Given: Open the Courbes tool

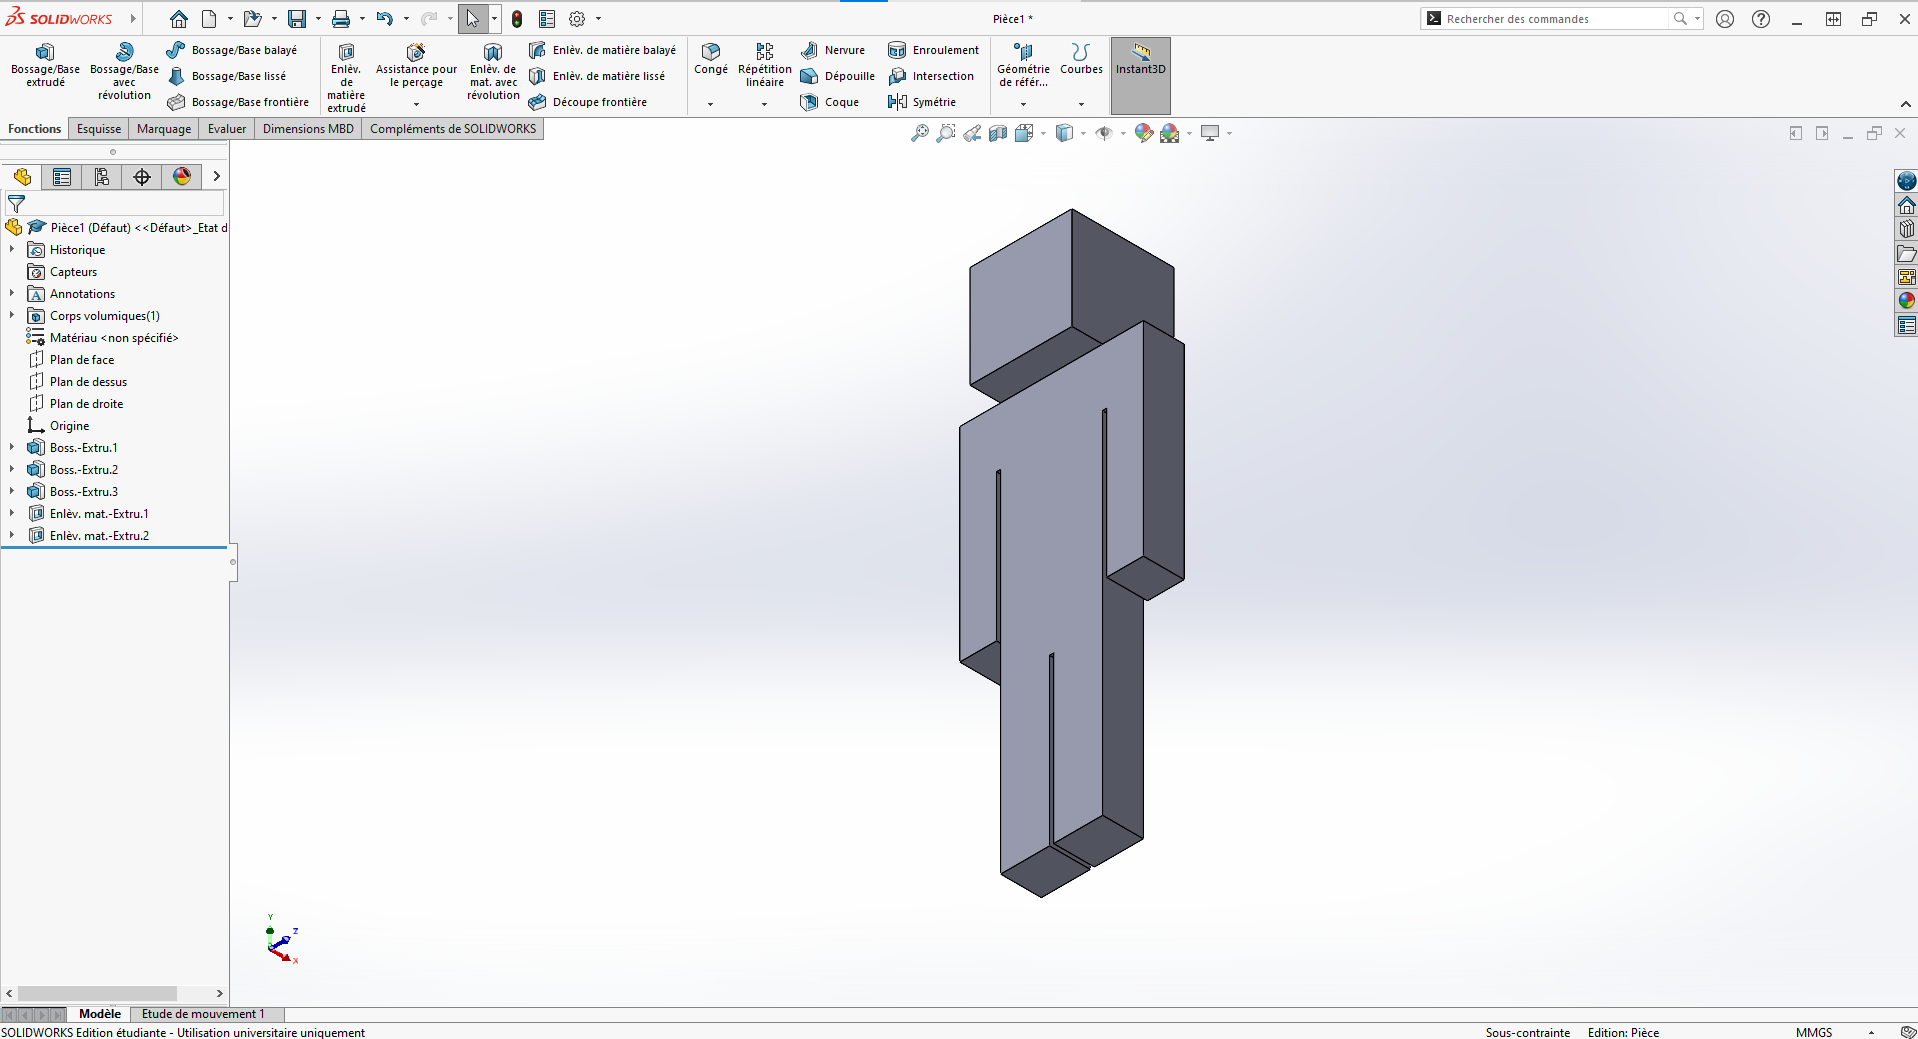Looking at the screenshot, I should [x=1081, y=59].
